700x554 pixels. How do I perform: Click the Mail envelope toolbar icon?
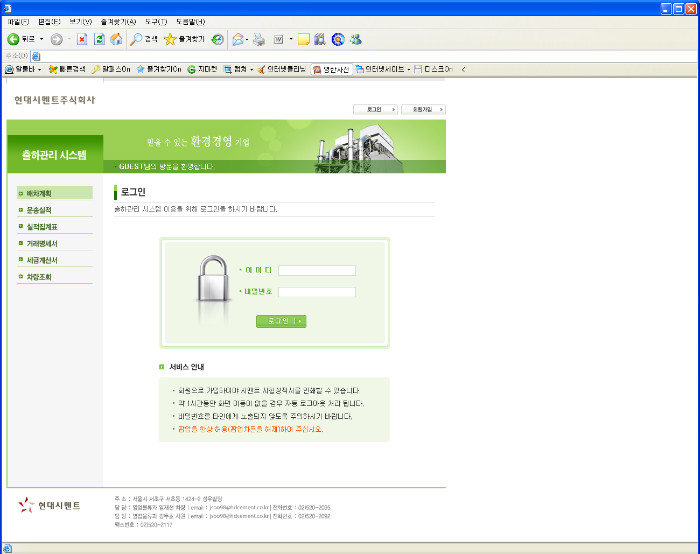239,39
